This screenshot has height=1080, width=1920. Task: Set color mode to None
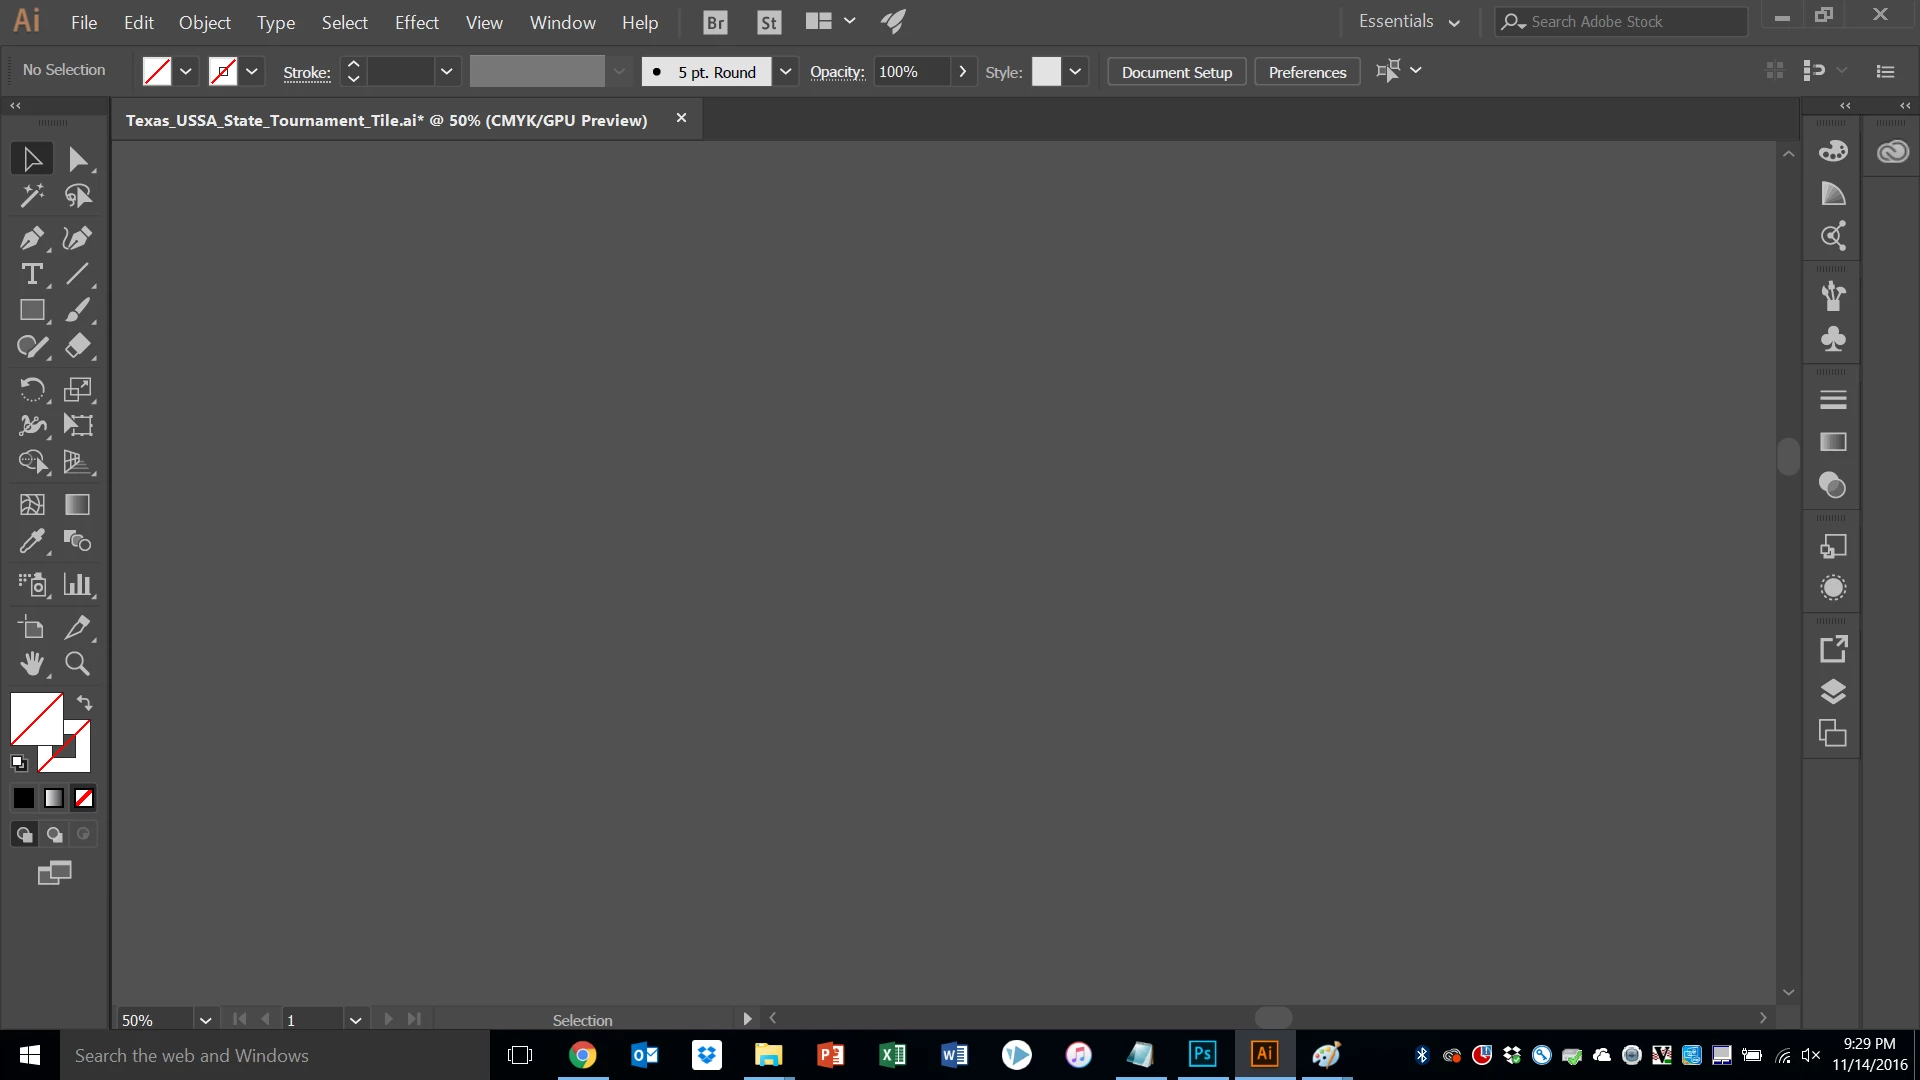pyautogui.click(x=84, y=798)
